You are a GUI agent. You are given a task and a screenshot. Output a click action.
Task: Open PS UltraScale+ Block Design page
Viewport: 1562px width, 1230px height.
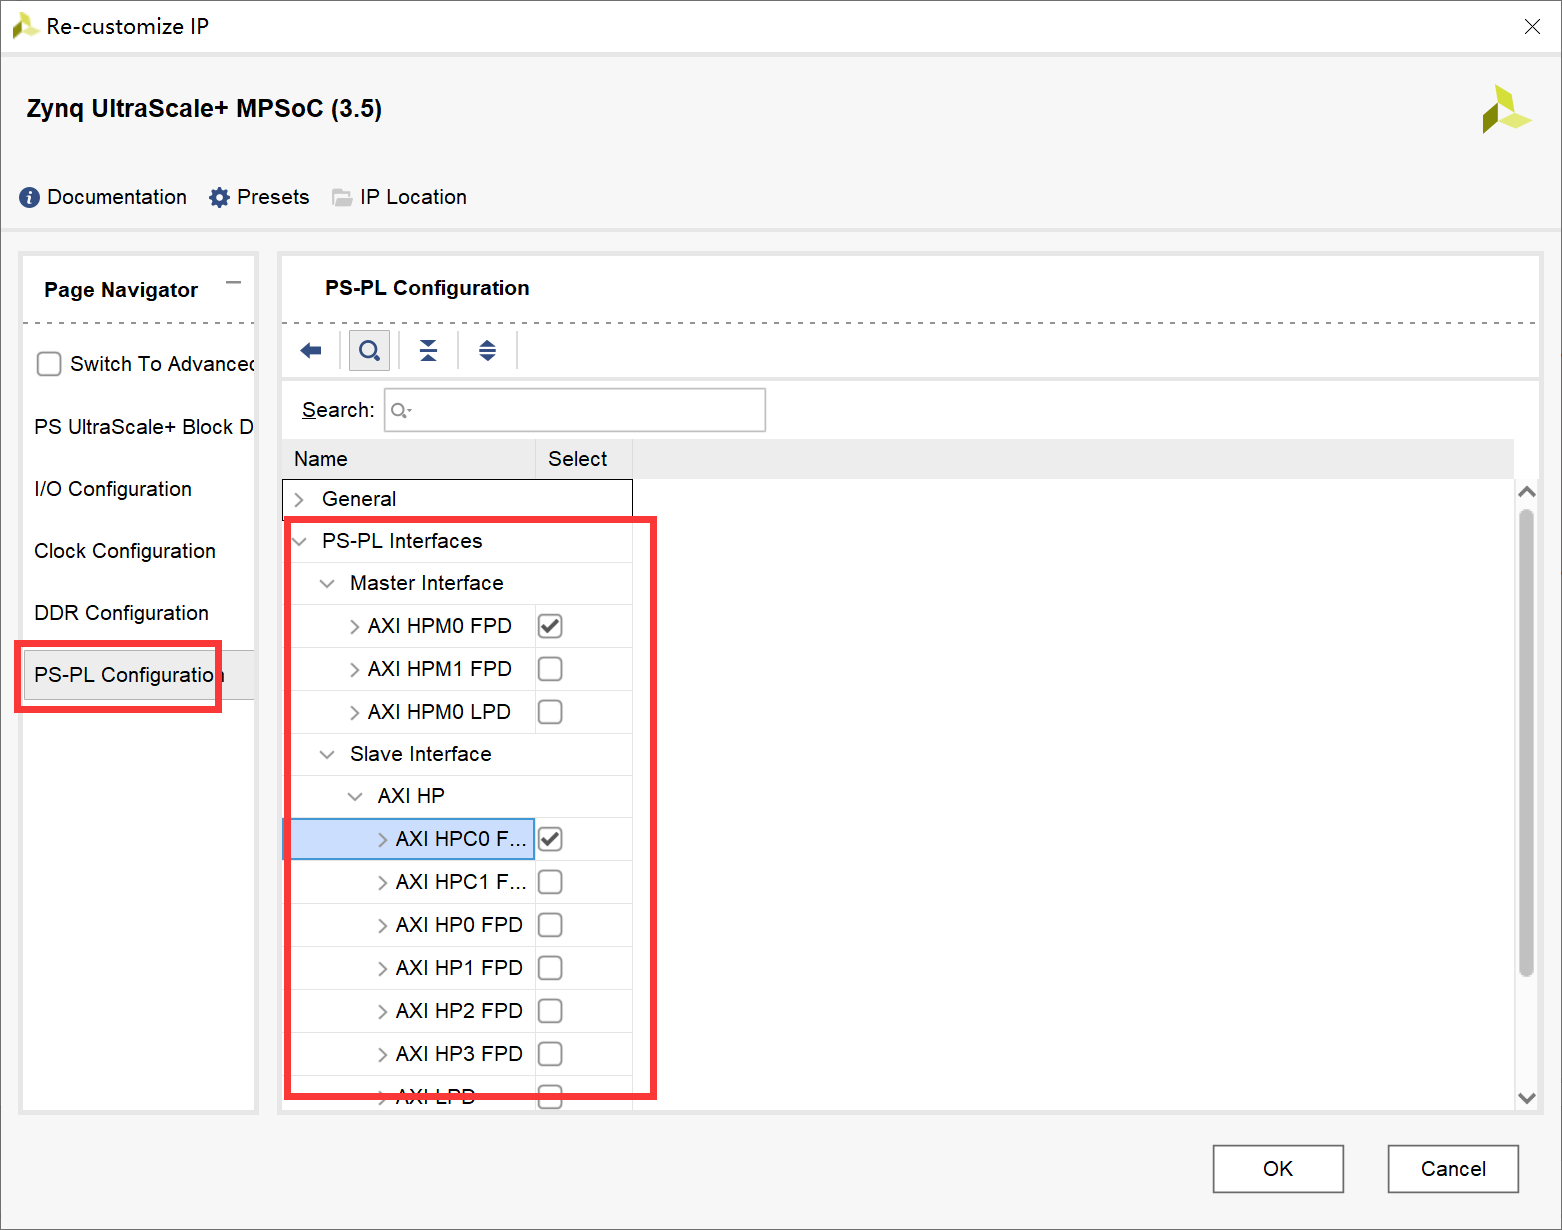click(x=144, y=427)
